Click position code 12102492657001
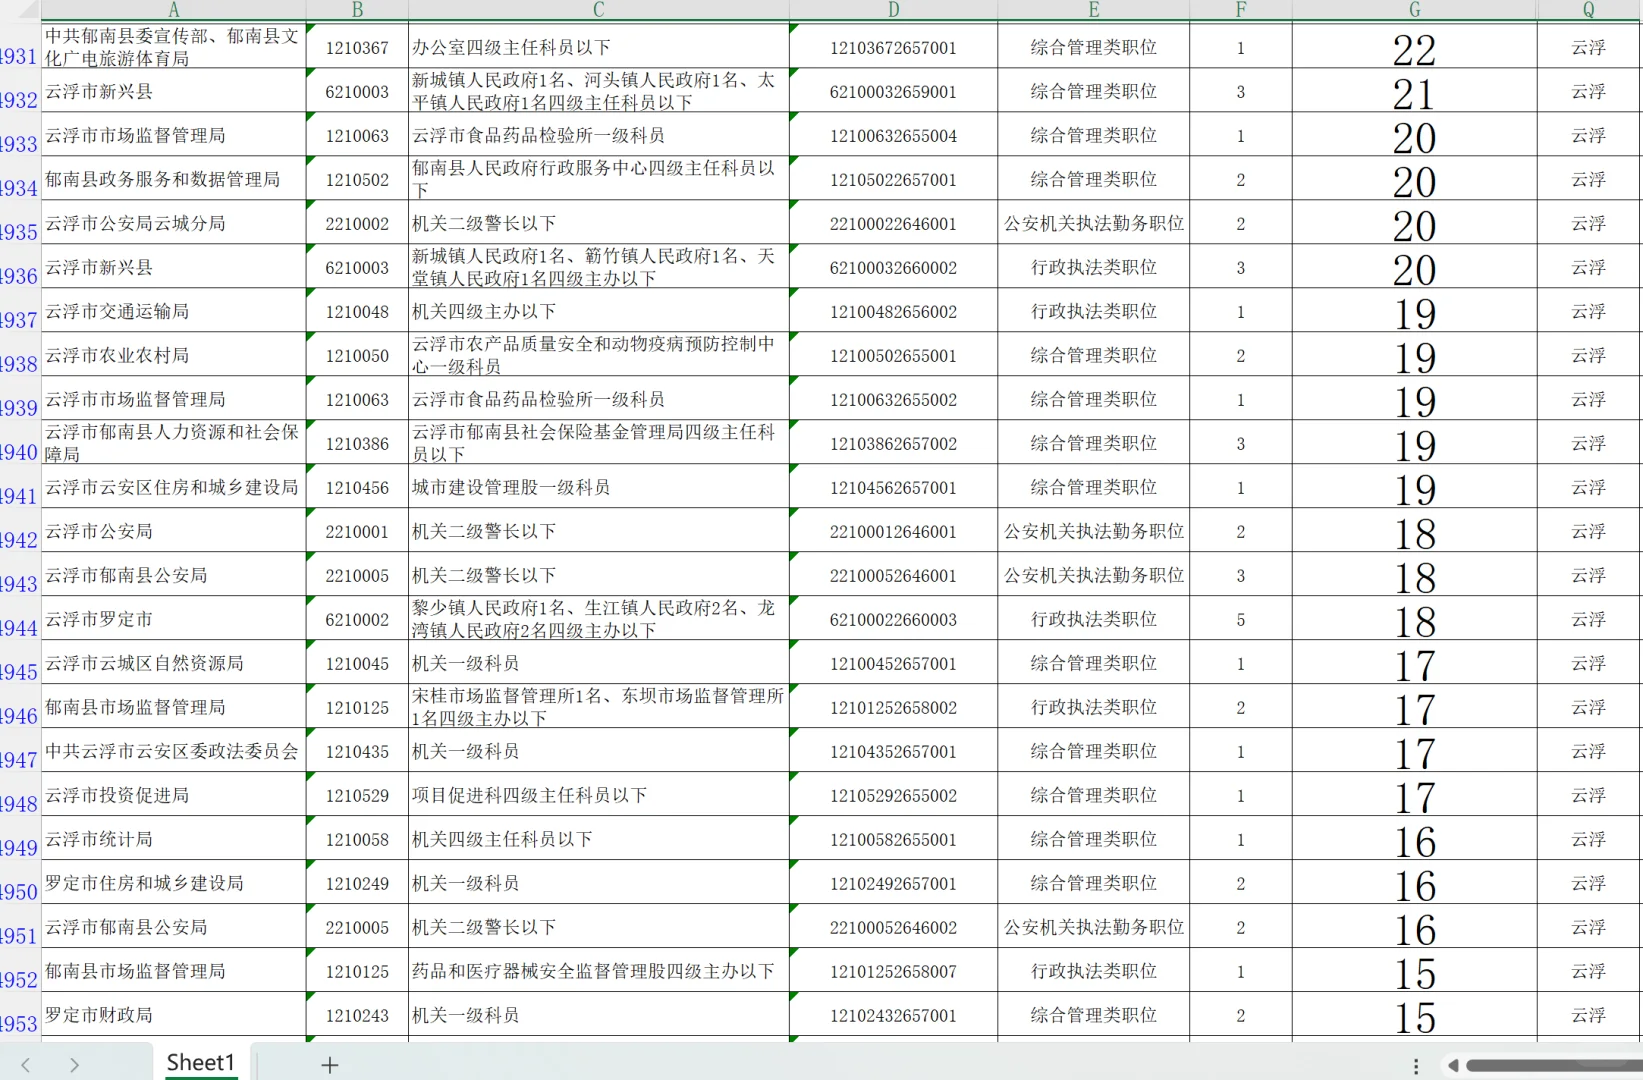1643x1080 pixels. (893, 883)
